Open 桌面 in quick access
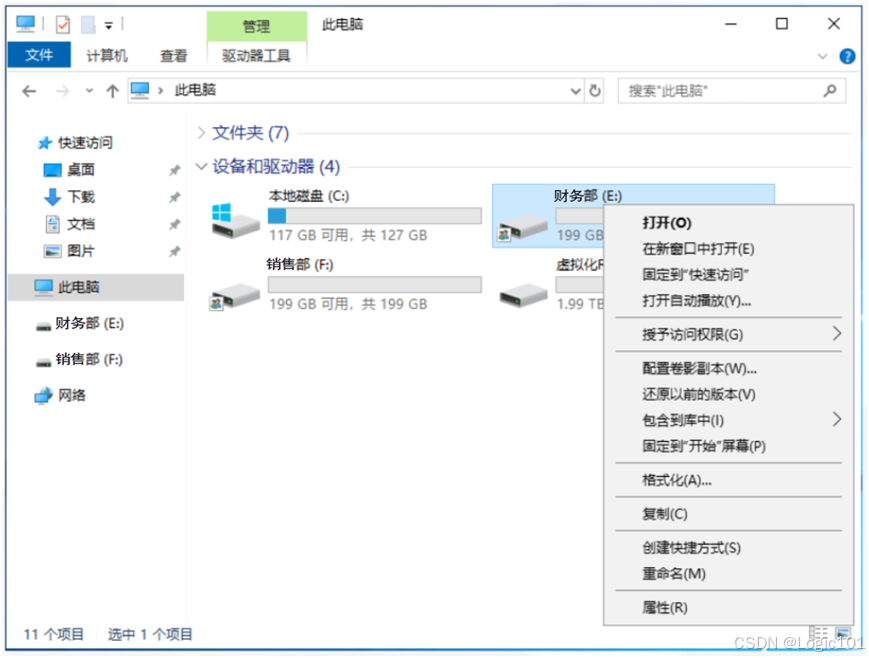The height and width of the screenshot is (658, 869). [x=80, y=170]
